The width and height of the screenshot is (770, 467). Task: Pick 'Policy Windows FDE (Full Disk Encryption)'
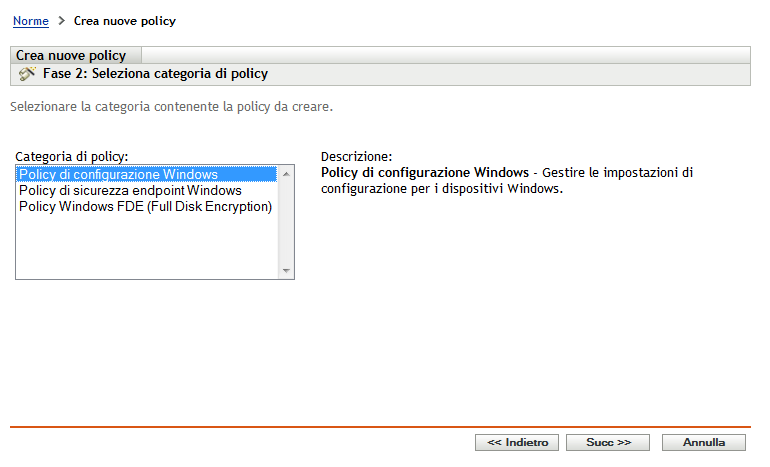[x=145, y=206]
